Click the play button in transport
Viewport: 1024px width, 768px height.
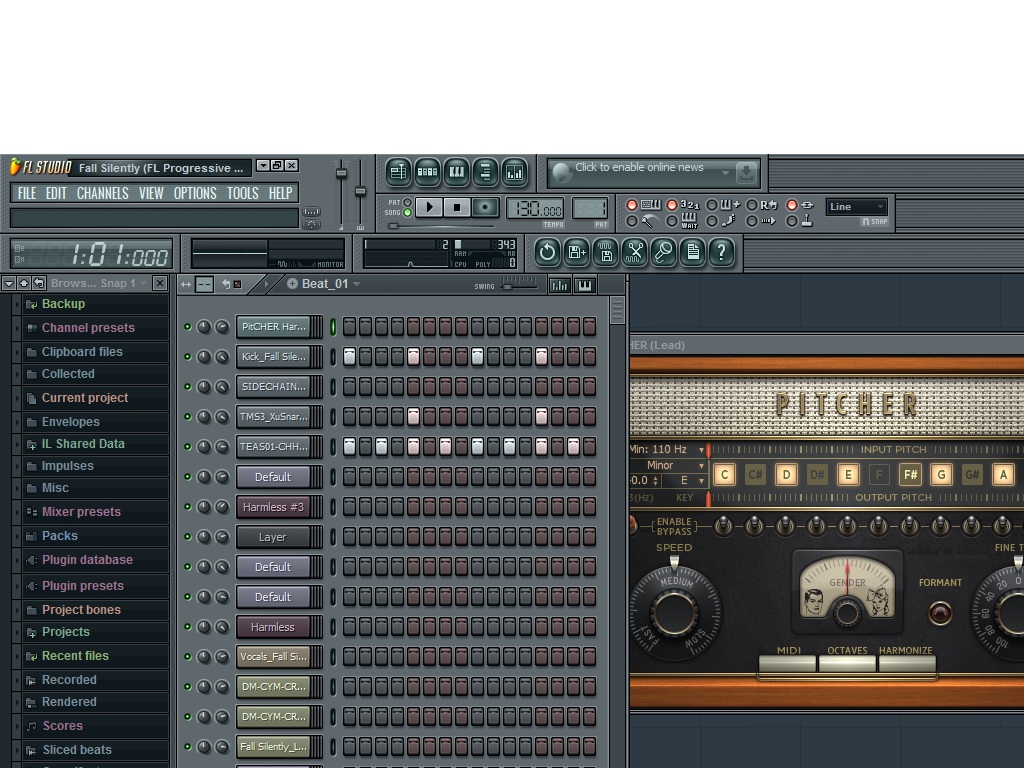[x=429, y=208]
